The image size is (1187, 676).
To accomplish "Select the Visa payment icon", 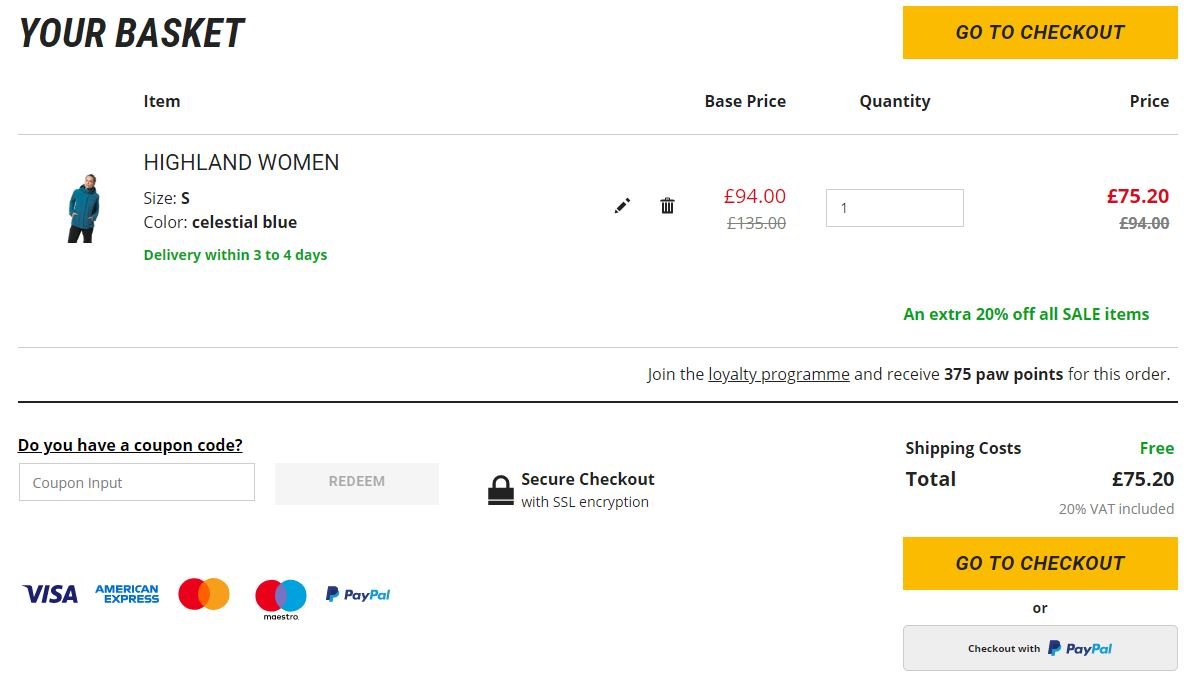I will pos(49,593).
